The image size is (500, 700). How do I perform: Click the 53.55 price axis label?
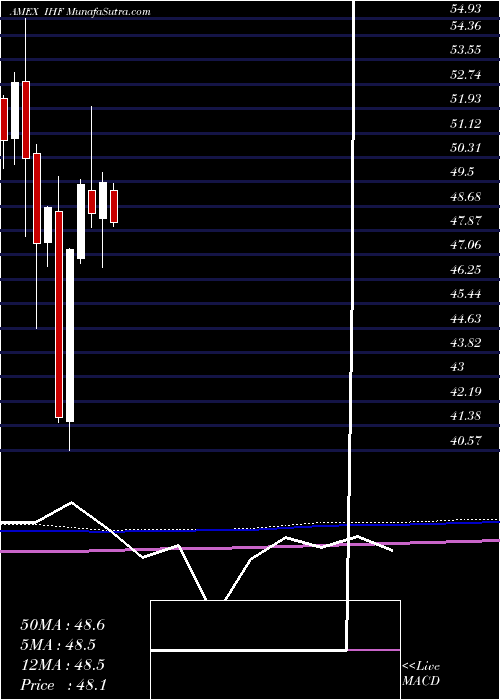pos(466,50)
